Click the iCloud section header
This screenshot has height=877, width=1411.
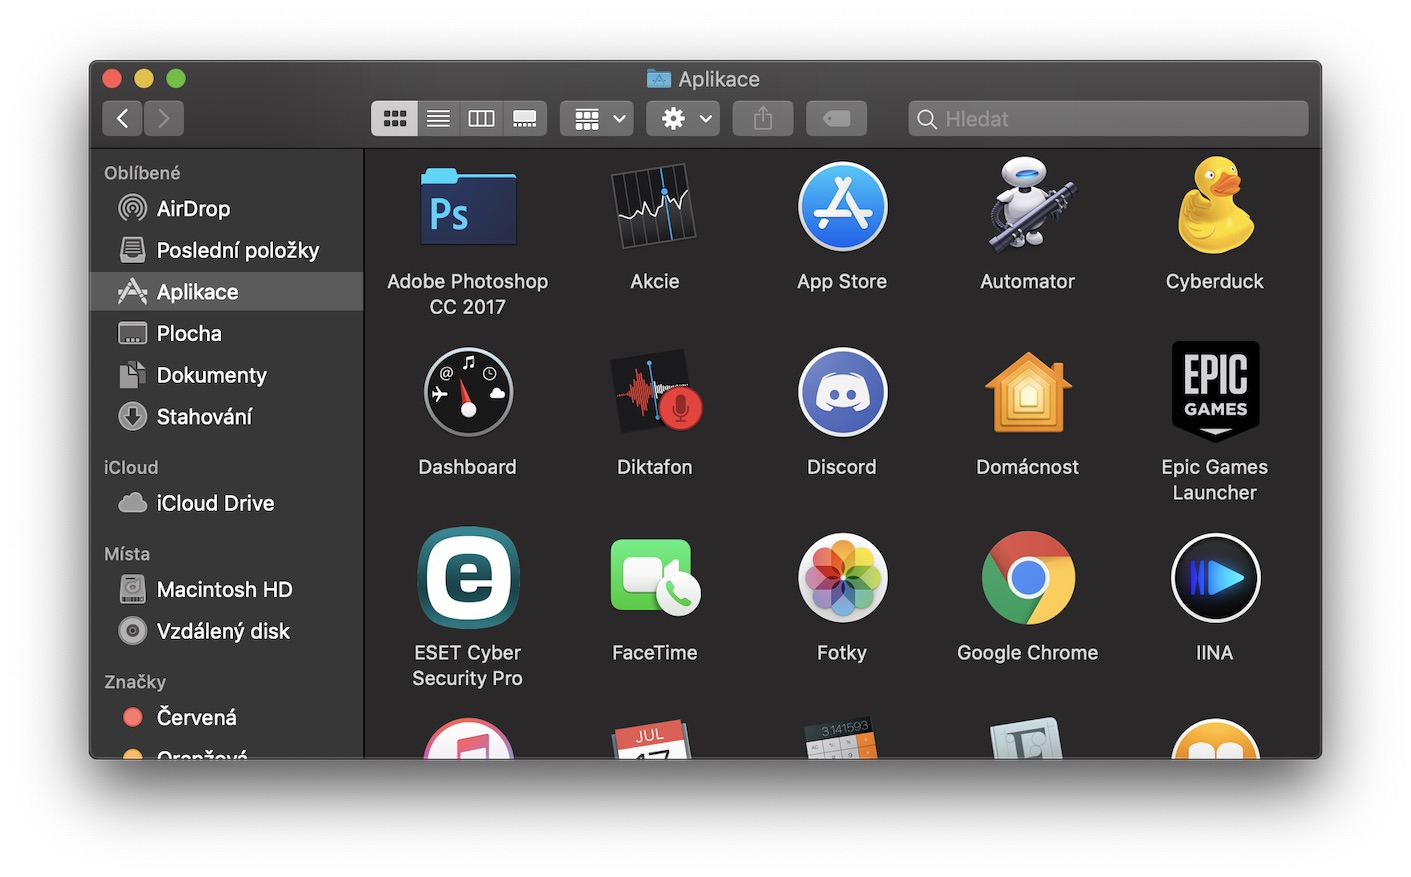point(131,468)
